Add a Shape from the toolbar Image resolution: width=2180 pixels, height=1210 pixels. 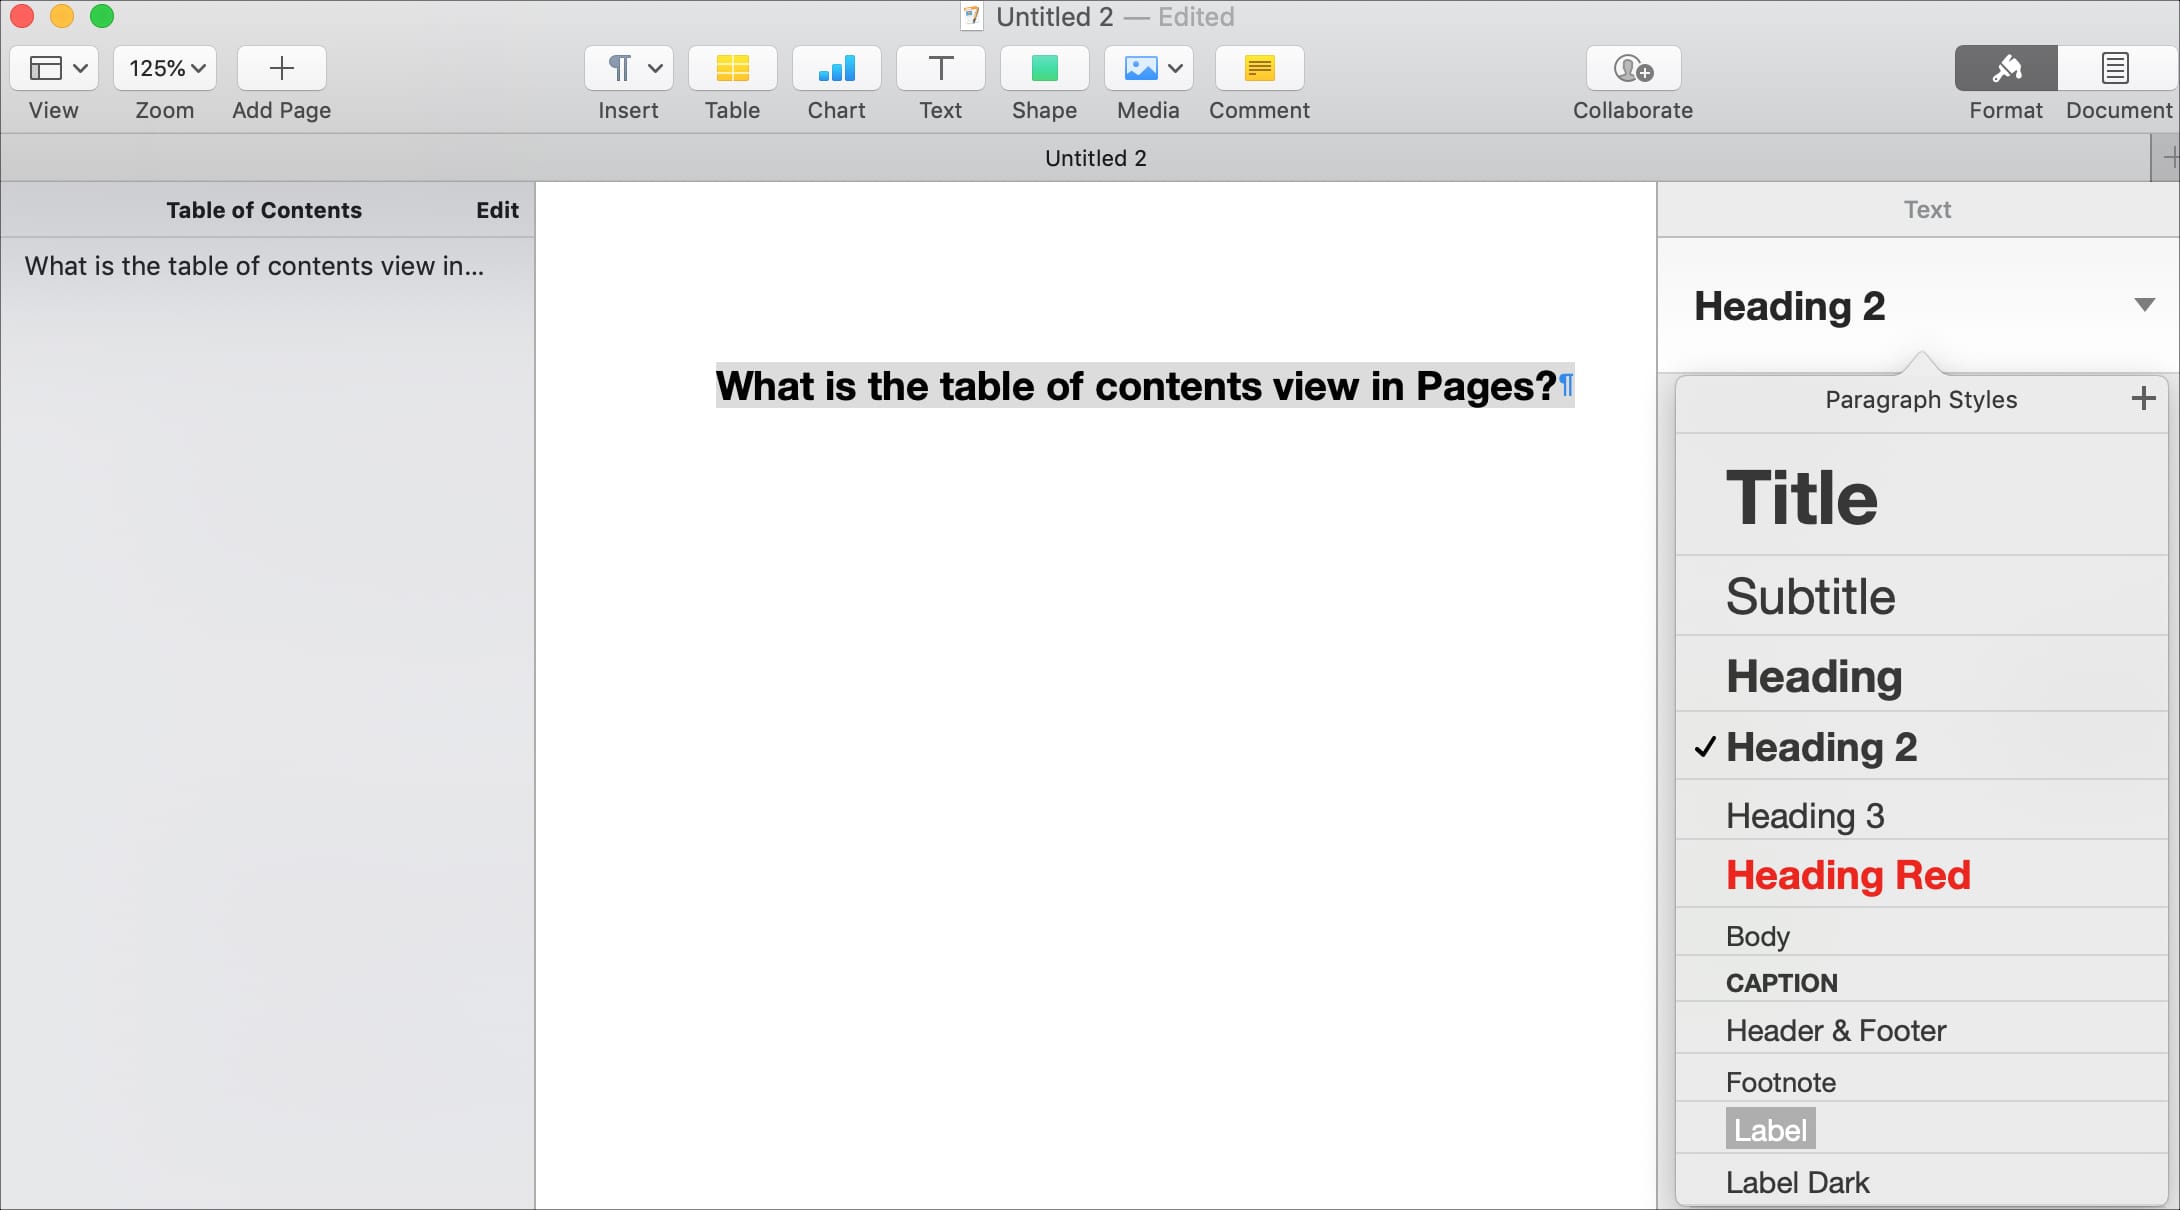(x=1045, y=68)
